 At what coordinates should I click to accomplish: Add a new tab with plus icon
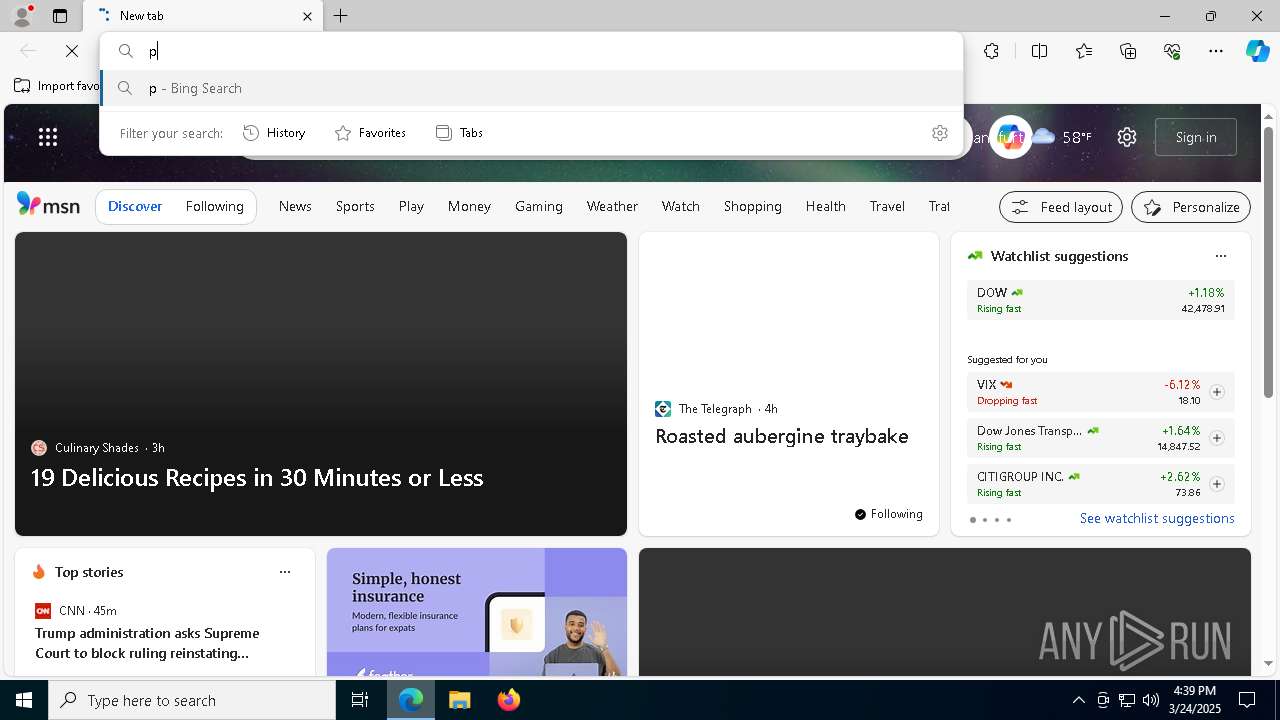341,16
